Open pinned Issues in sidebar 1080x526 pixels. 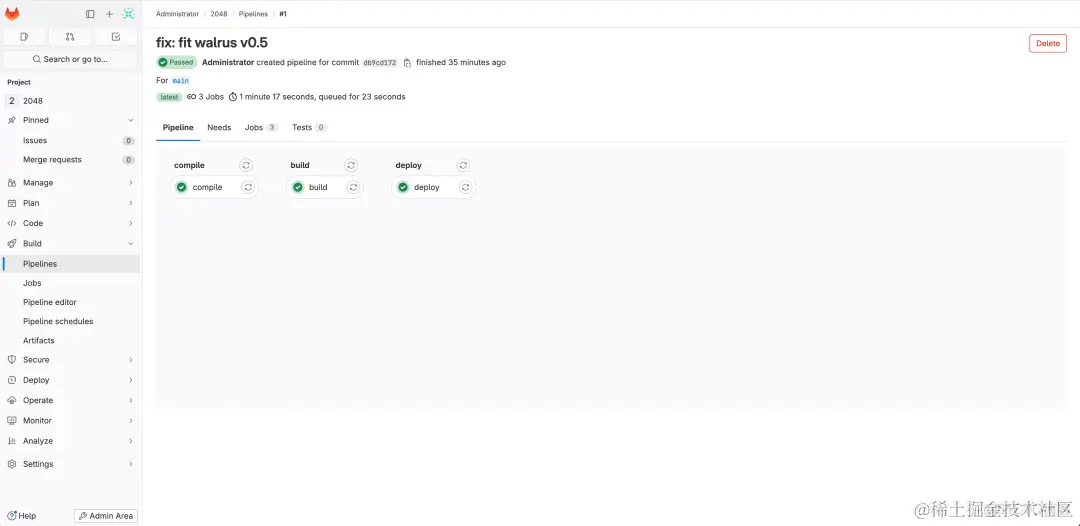click(x=70, y=140)
